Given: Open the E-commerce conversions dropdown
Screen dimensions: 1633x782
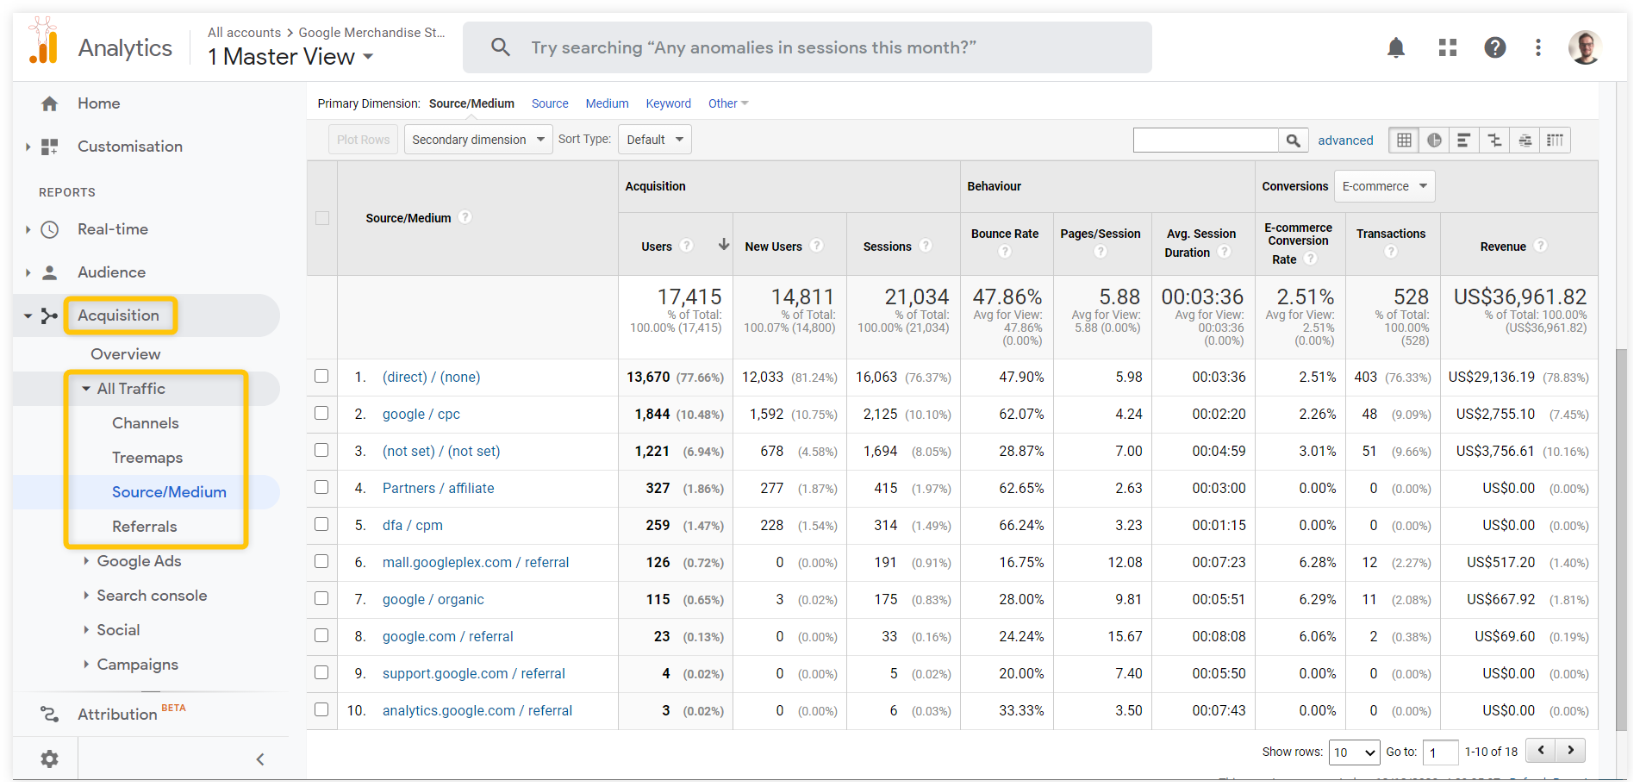Looking at the screenshot, I should point(1385,186).
